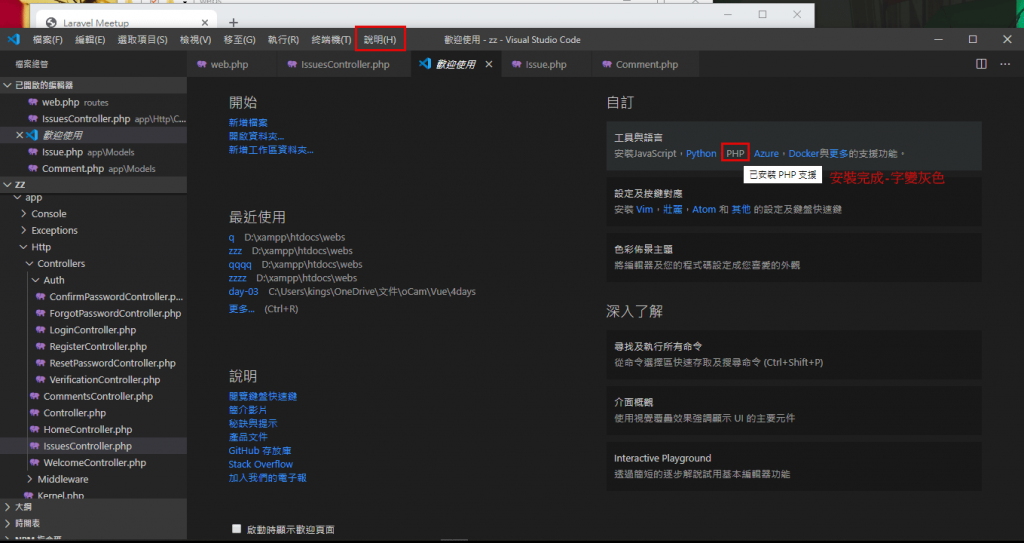Click PHP icon on the Issue.php tab

(x=517, y=64)
